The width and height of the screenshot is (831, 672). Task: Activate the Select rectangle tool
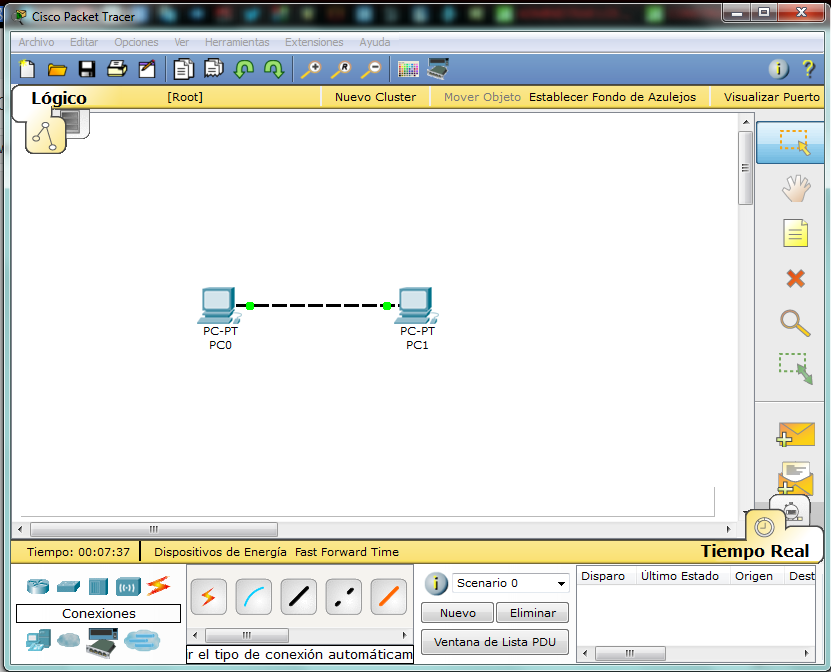pyautogui.click(x=793, y=143)
